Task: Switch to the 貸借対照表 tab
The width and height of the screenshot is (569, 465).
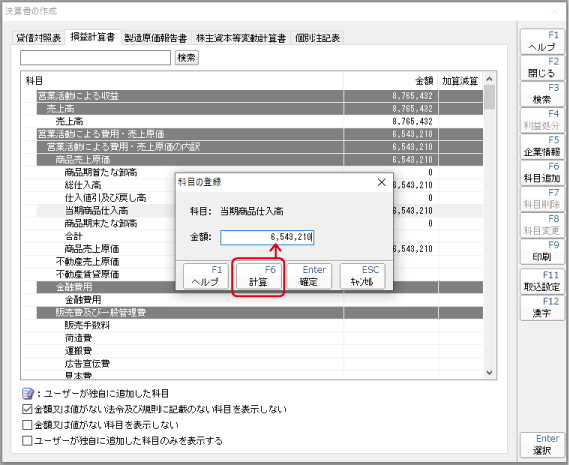Action: click(38, 38)
